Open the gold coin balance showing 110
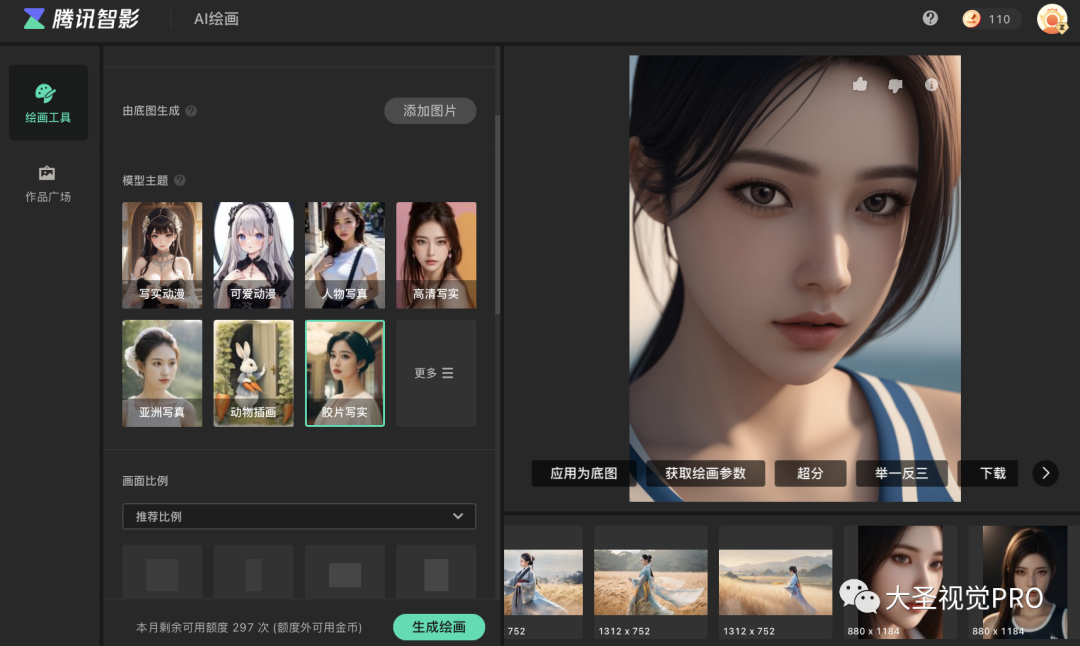Image resolution: width=1080 pixels, height=646 pixels. [x=989, y=18]
